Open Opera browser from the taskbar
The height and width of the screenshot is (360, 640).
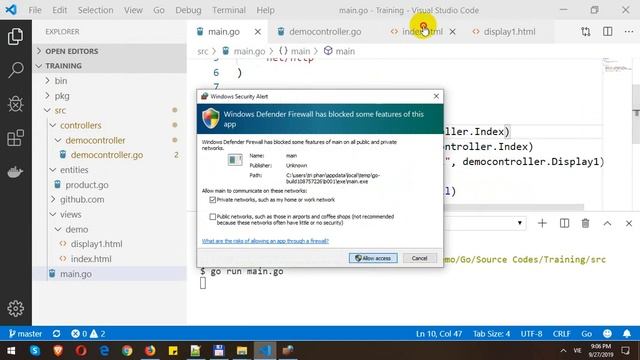click(81, 351)
